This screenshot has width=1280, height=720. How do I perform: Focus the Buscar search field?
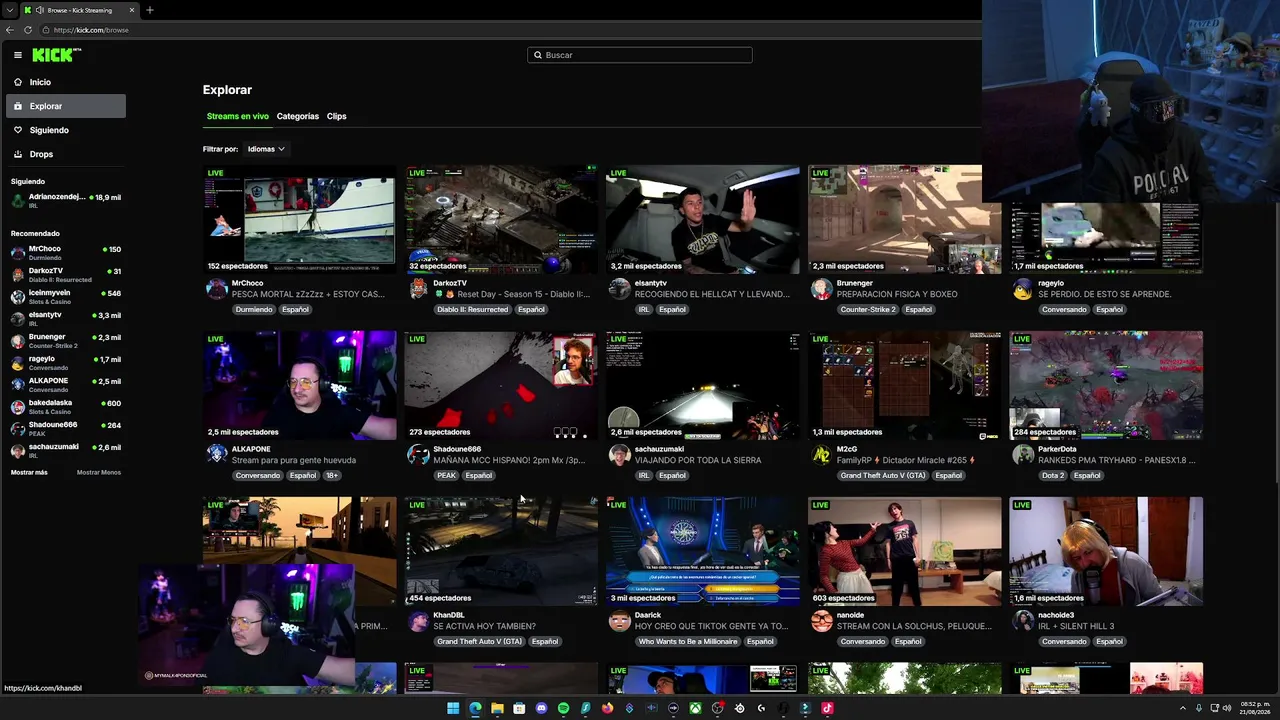640,55
